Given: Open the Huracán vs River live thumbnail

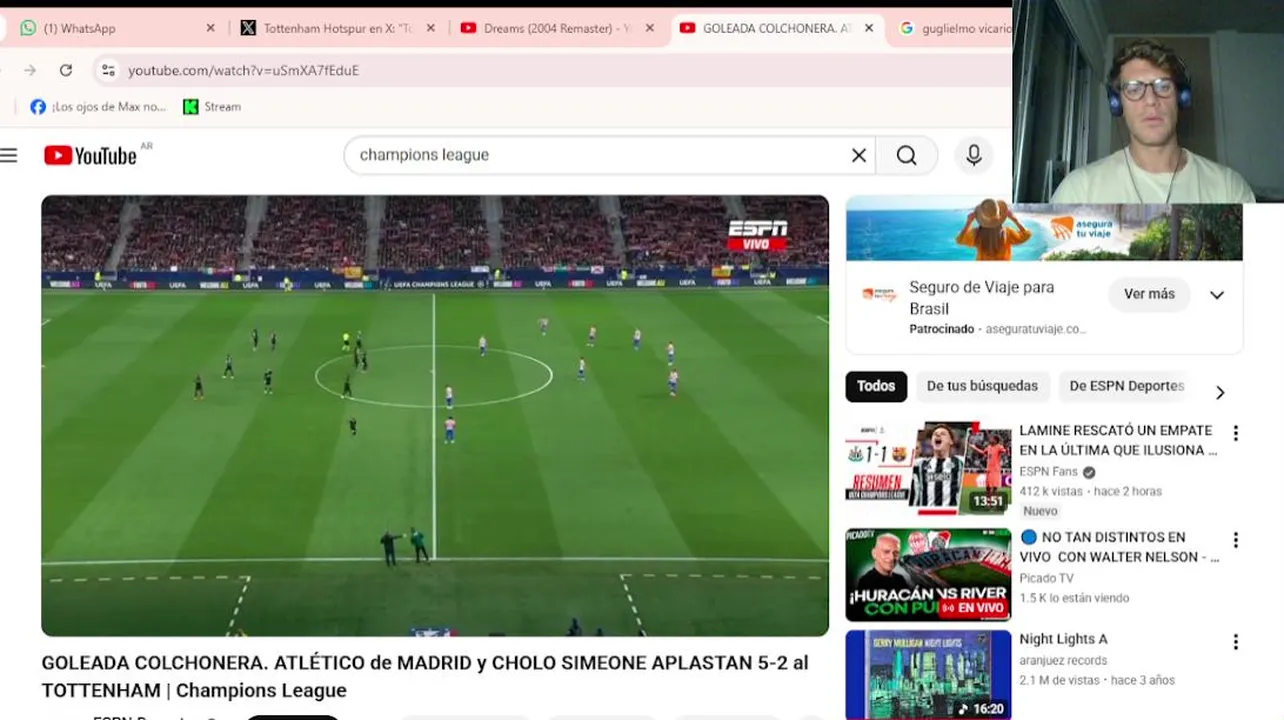Looking at the screenshot, I should pyautogui.click(x=928, y=575).
